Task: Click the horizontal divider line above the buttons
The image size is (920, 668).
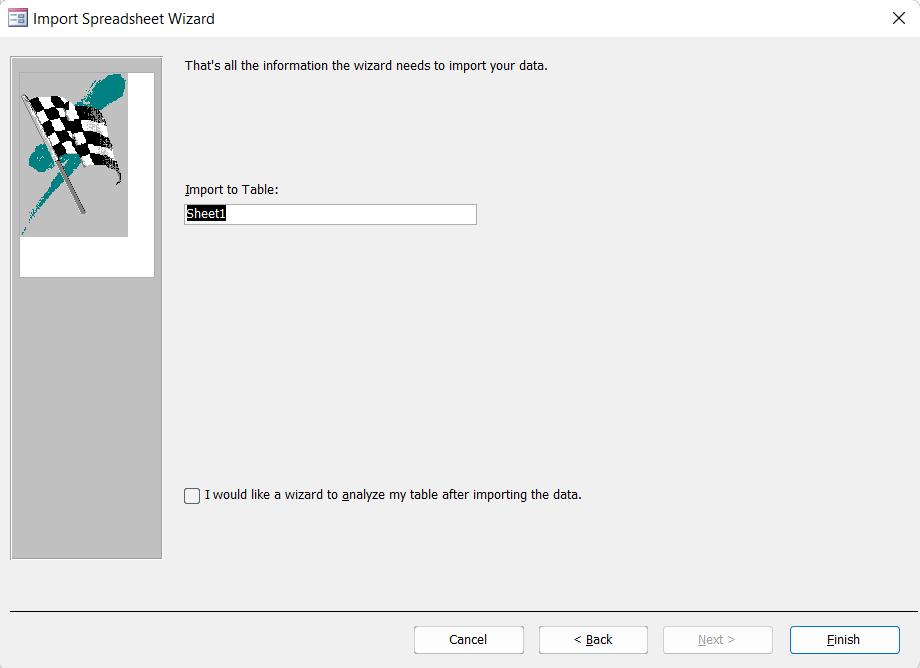Action: [464, 611]
